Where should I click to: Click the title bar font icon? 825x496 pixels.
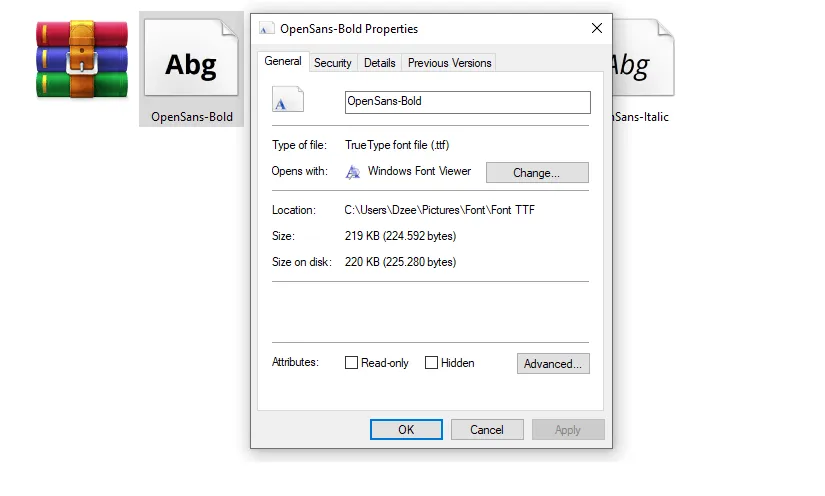[267, 28]
